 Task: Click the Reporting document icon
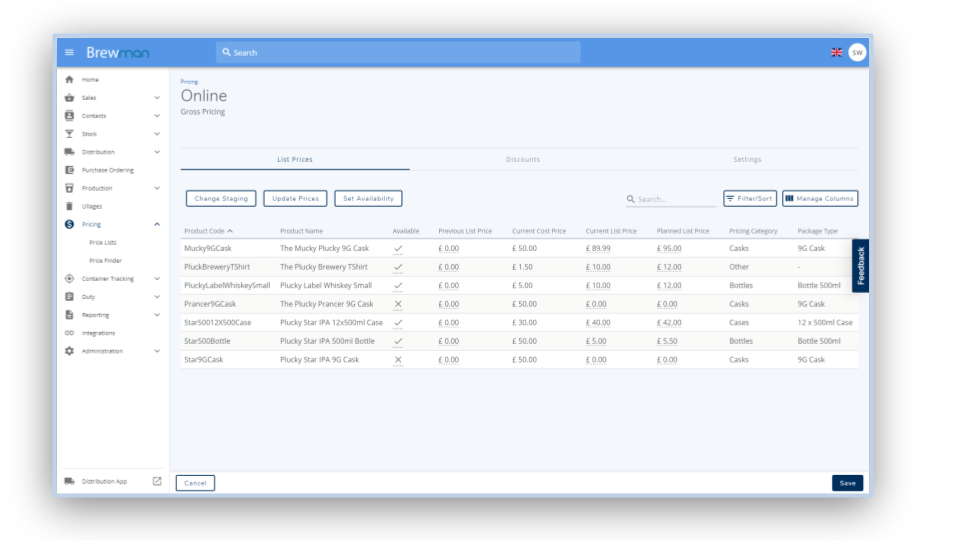click(69, 315)
